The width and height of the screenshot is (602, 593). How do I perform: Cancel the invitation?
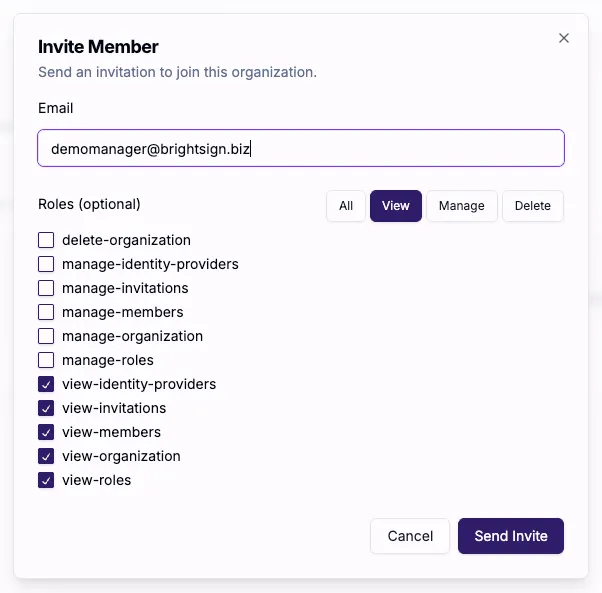[x=410, y=536]
